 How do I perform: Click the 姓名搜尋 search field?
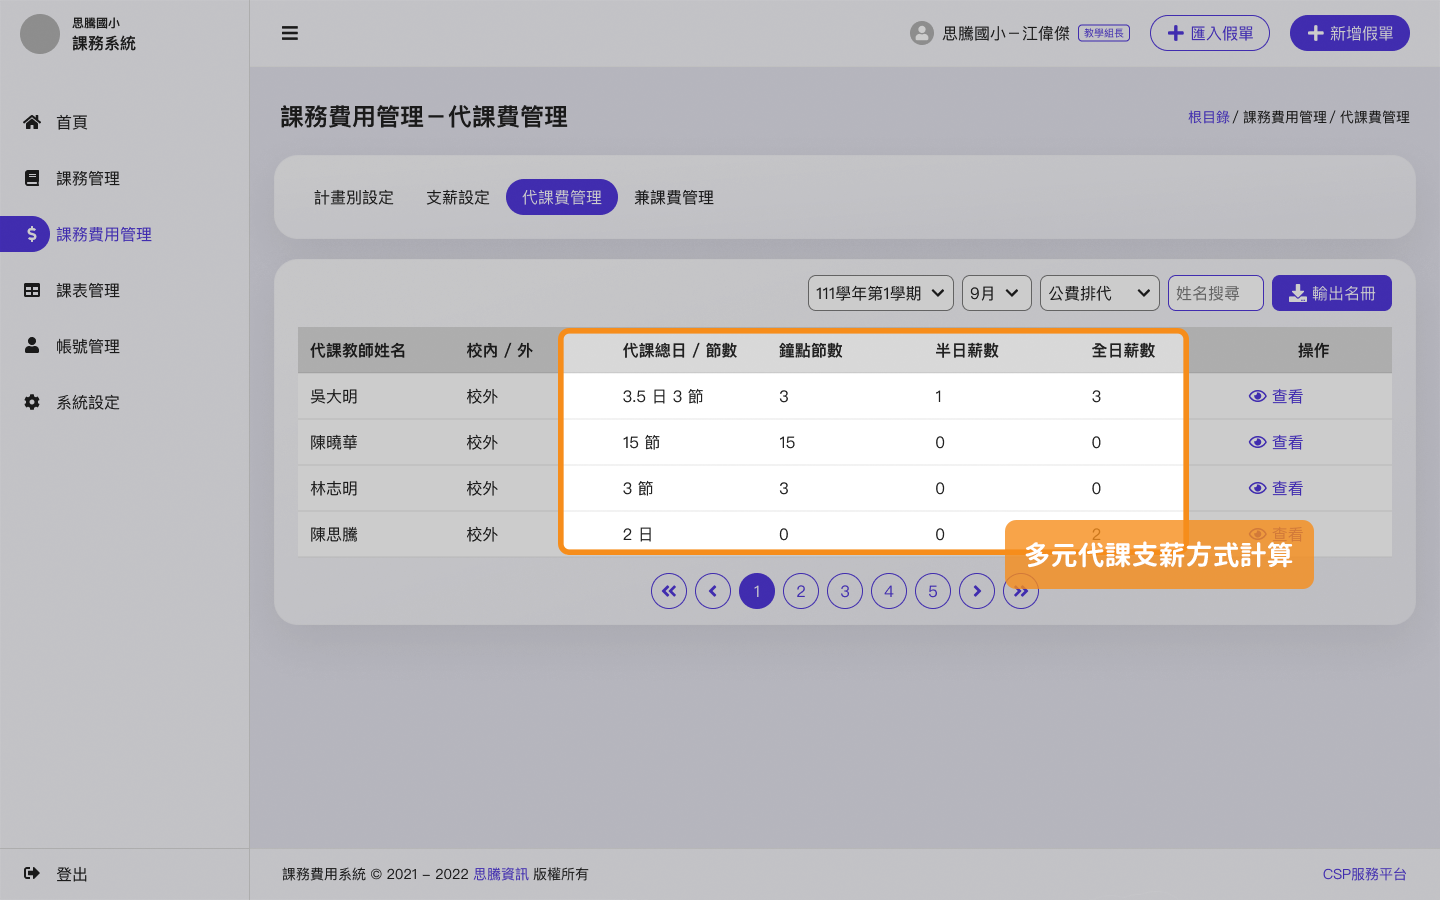tap(1215, 293)
